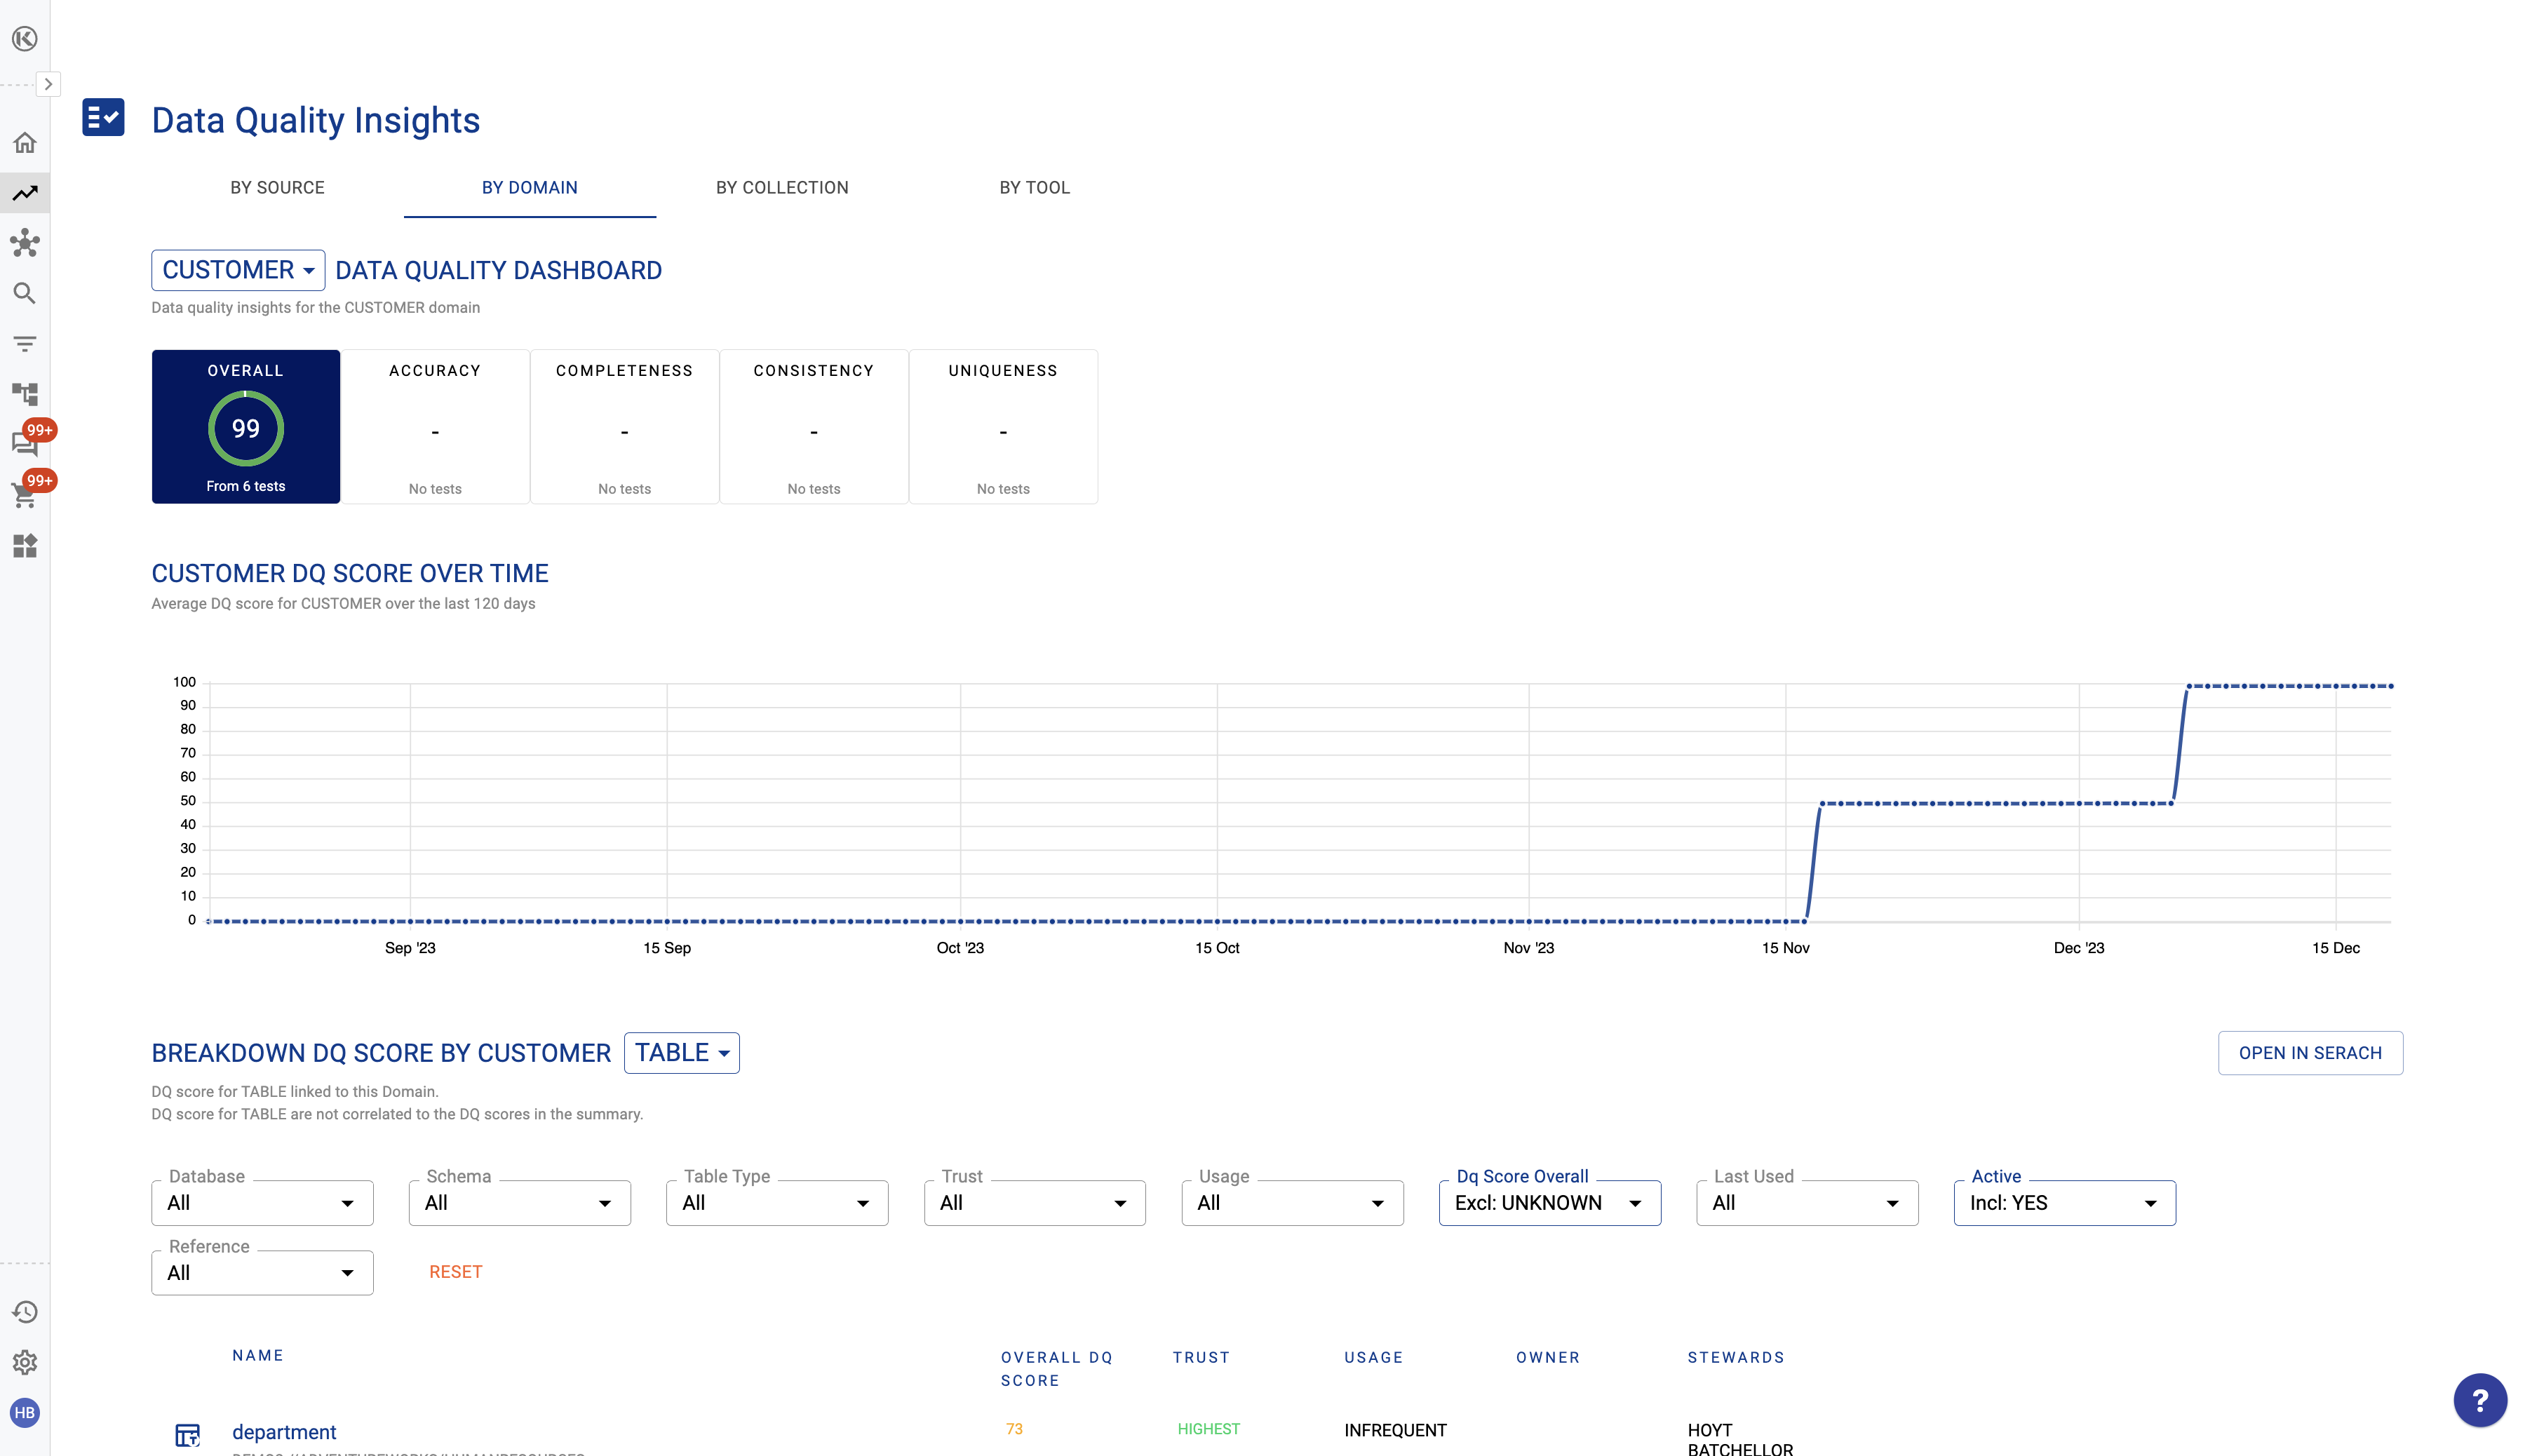Image resolution: width=2525 pixels, height=1456 pixels.
Task: Expand the sidebar with chevron arrow
Action: (48, 84)
